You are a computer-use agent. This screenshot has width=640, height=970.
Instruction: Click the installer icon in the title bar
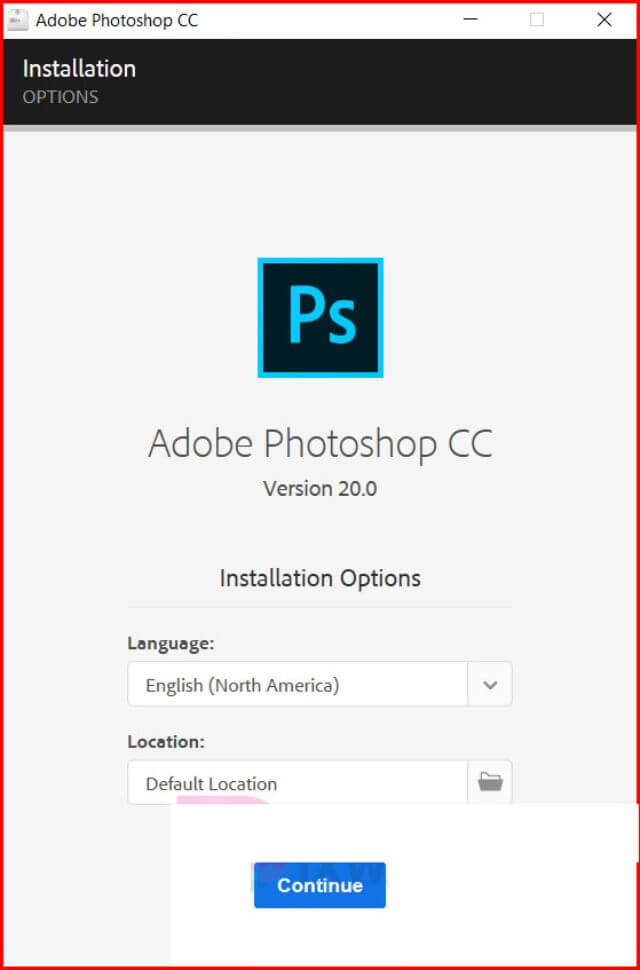16,19
